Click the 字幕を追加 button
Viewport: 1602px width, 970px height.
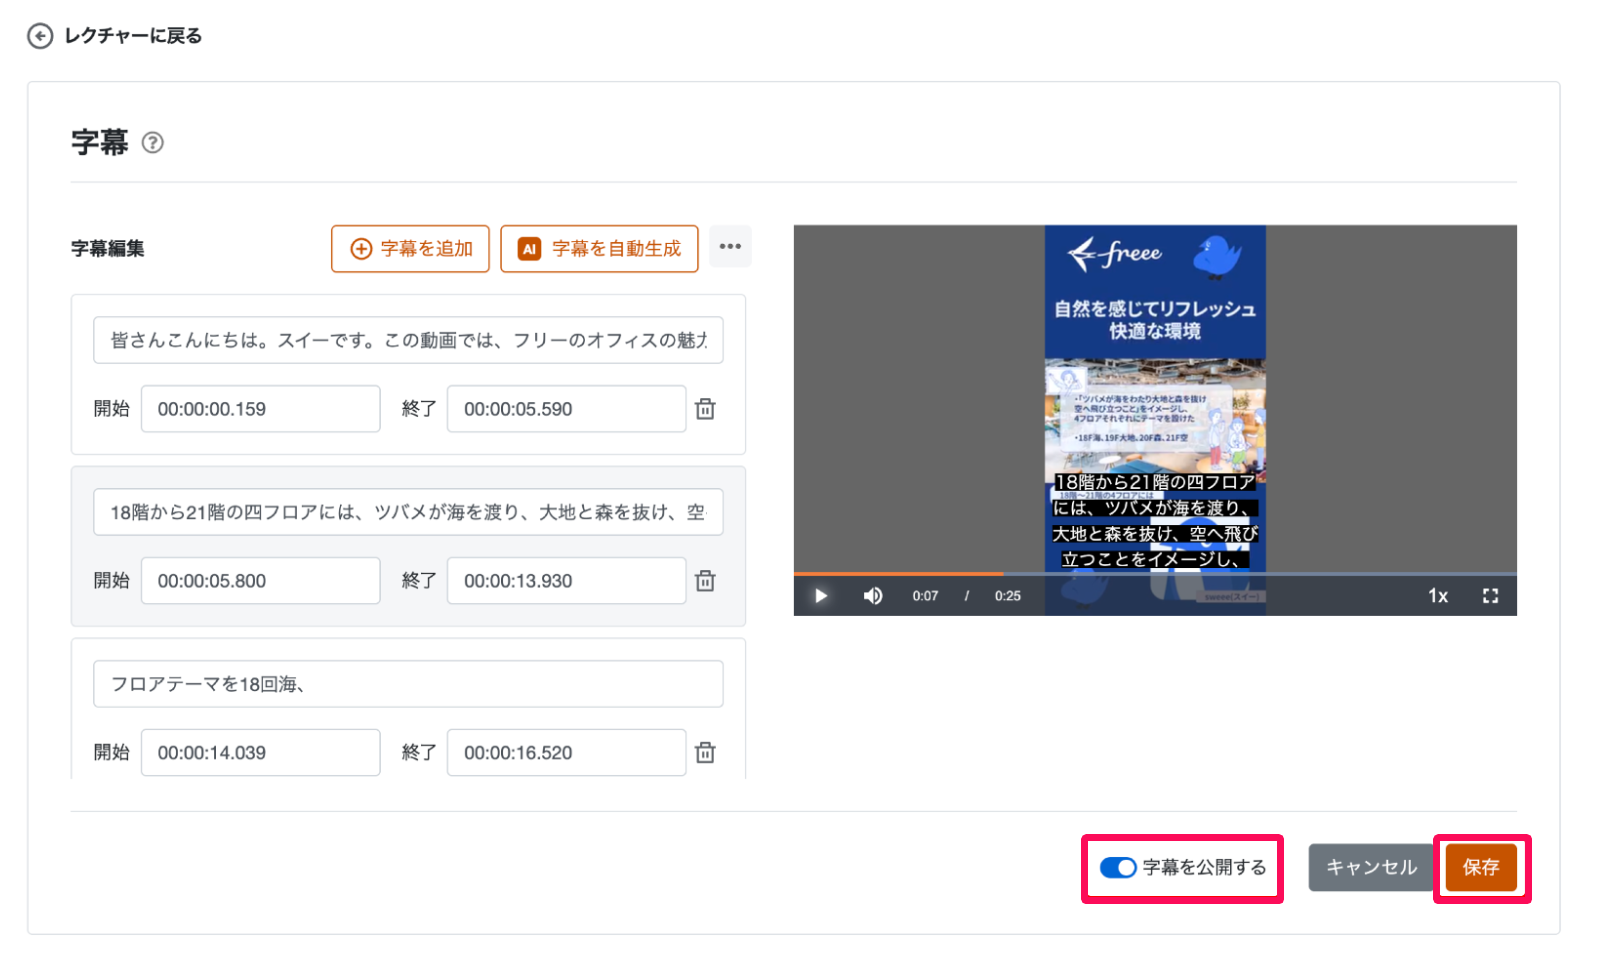pos(410,248)
